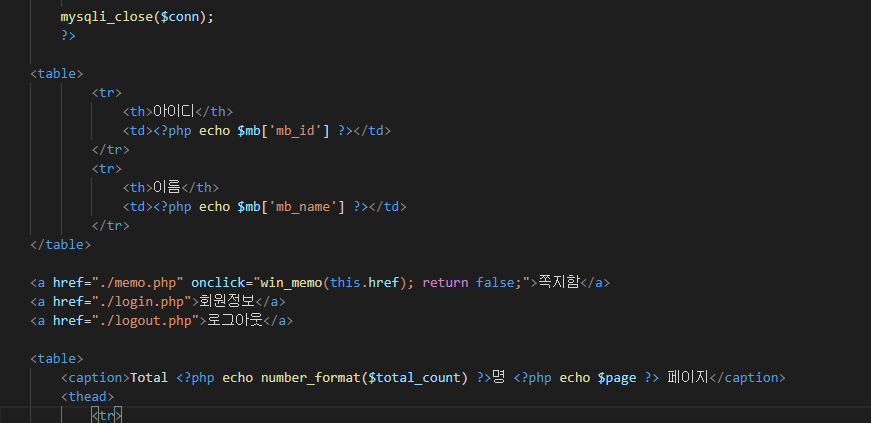Click the ./logout.php href value

(x=145, y=321)
